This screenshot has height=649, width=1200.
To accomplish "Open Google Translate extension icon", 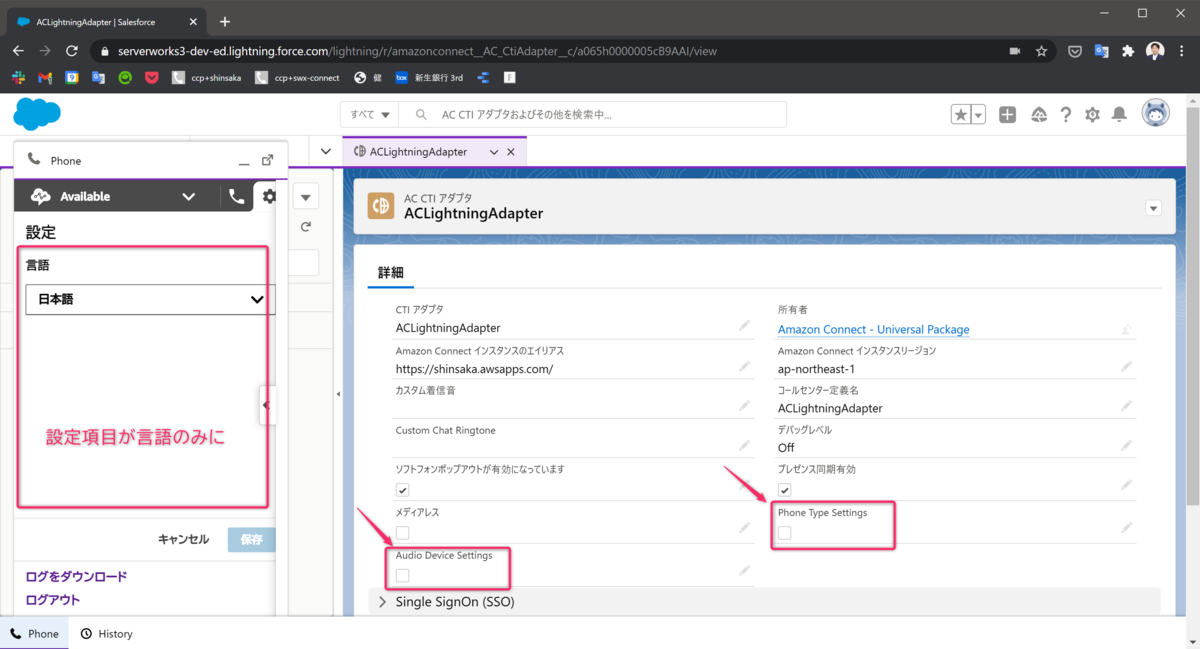I will click(1102, 51).
